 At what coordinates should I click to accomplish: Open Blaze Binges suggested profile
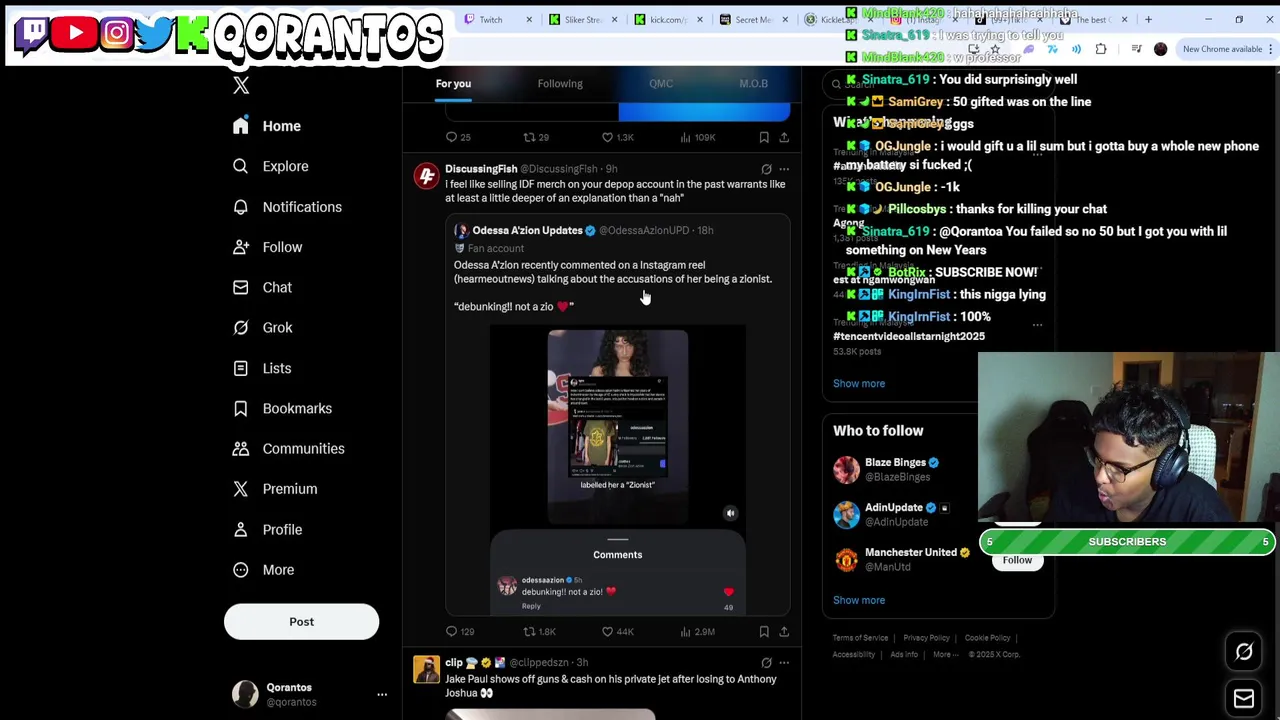[x=895, y=463]
